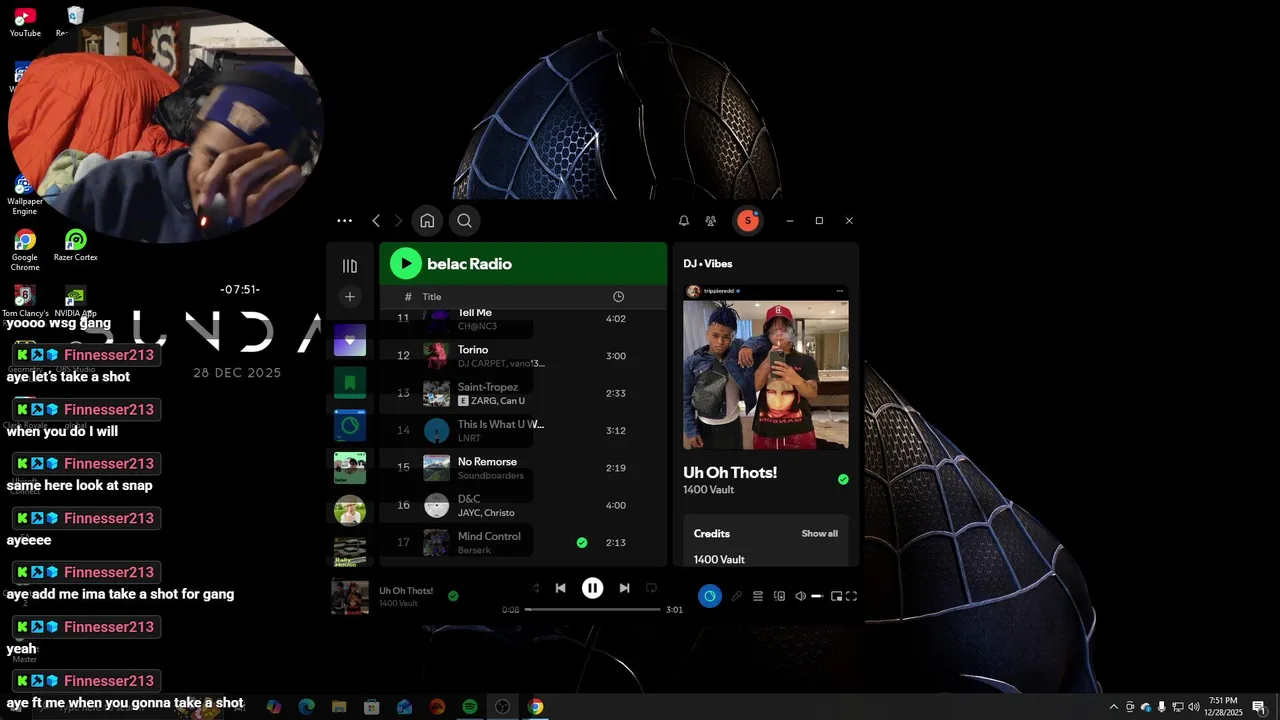Open 1400 Vault under Credits
The height and width of the screenshot is (720, 1280).
point(719,560)
